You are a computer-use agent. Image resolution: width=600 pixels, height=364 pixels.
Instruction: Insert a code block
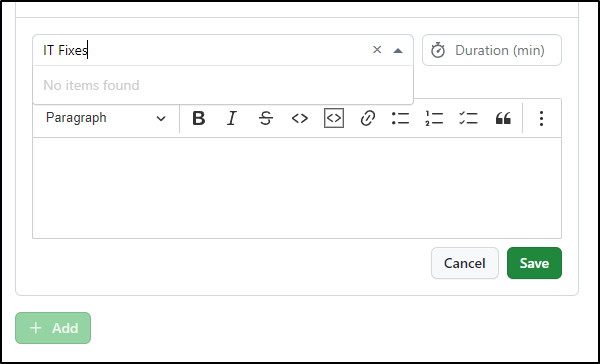tap(334, 118)
